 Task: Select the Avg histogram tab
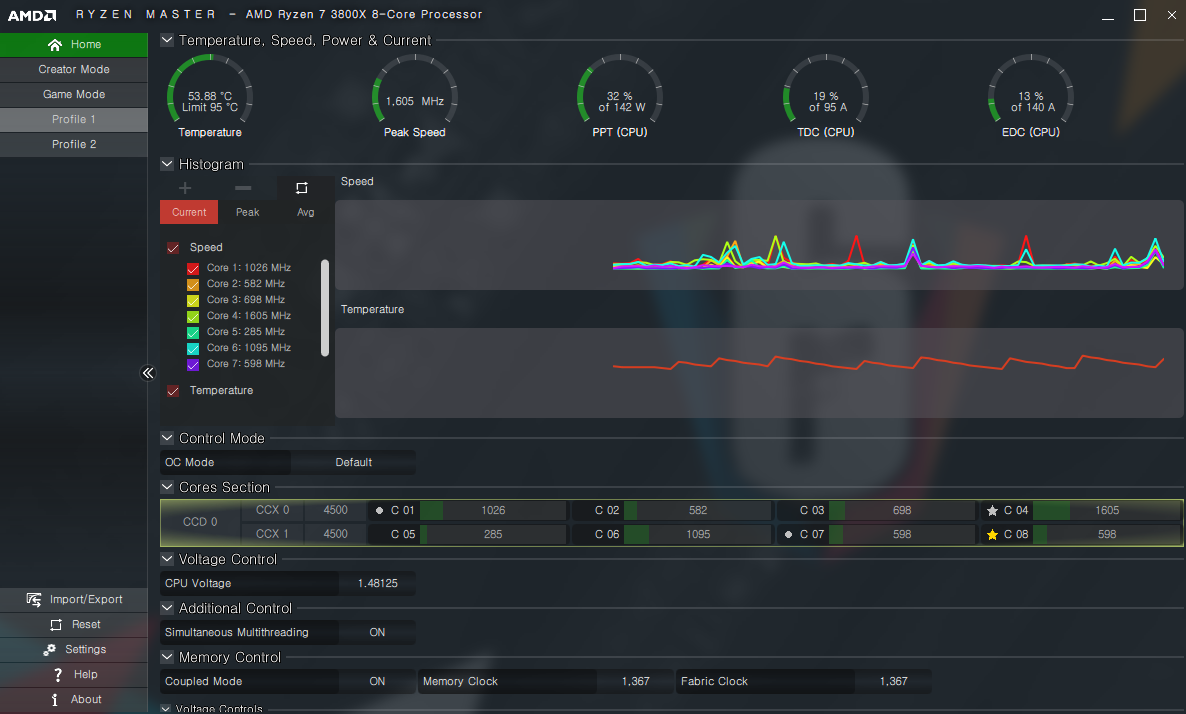tap(306, 213)
